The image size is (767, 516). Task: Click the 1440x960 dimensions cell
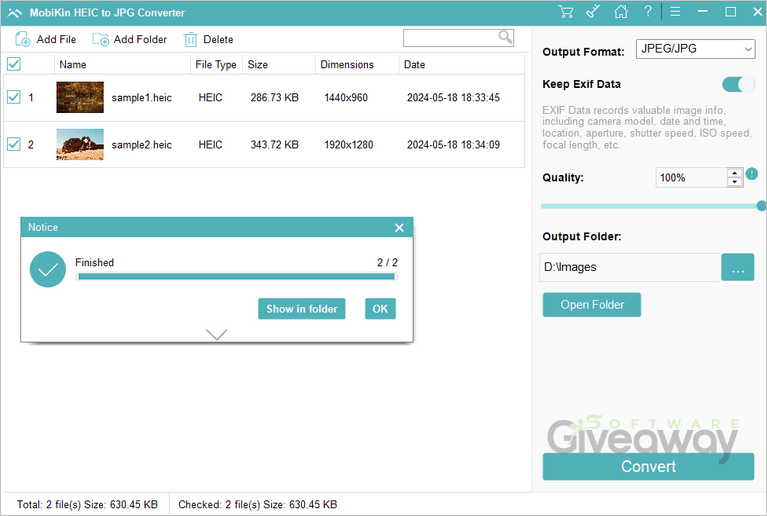346,97
